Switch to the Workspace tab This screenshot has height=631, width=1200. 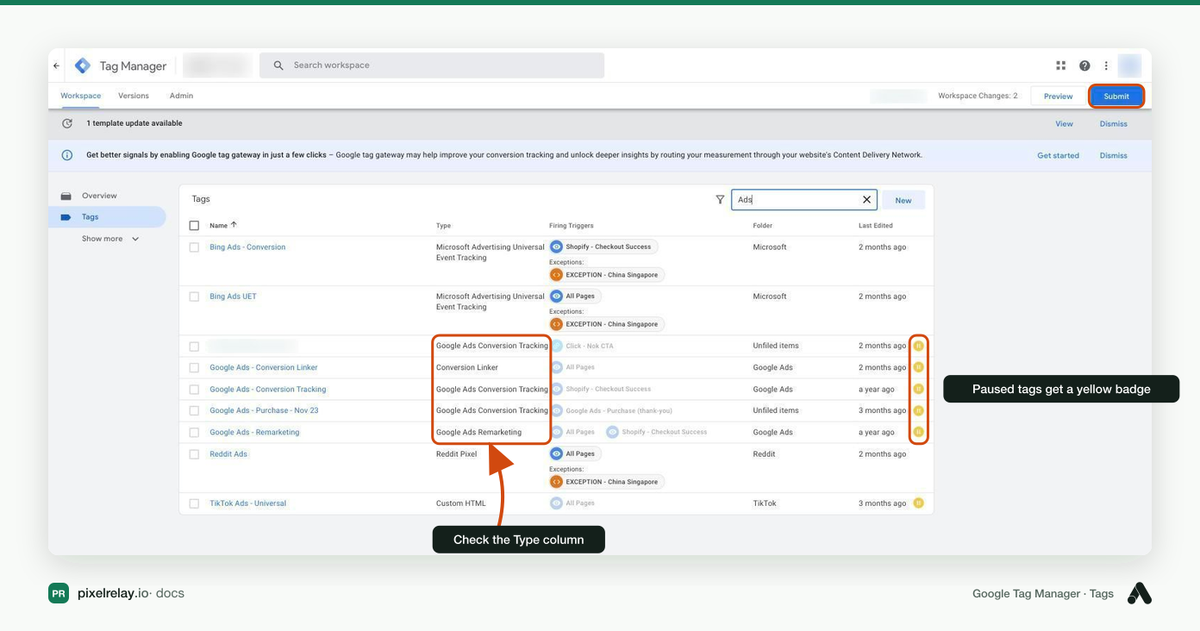(x=80, y=96)
